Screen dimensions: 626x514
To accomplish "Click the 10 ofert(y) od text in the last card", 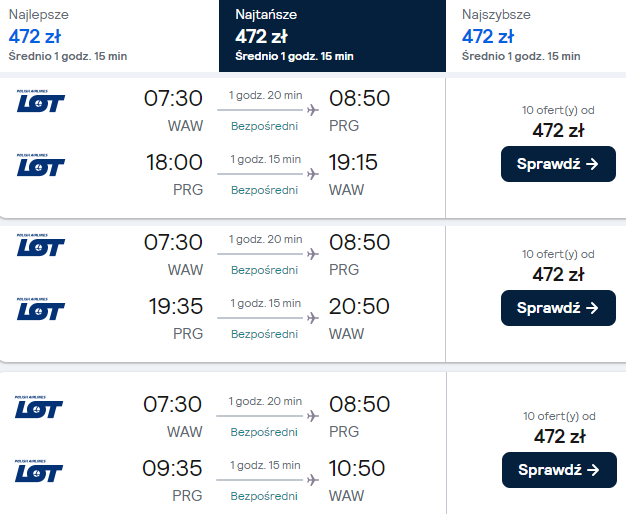I will tap(558, 416).
